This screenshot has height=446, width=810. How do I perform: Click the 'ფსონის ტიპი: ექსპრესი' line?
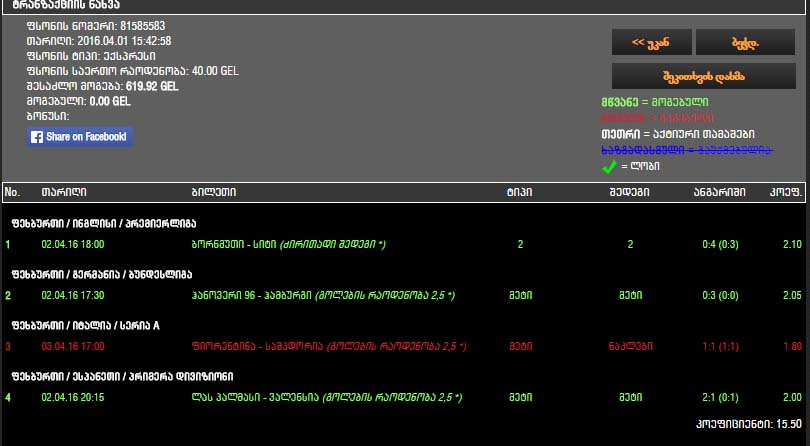coord(91,56)
